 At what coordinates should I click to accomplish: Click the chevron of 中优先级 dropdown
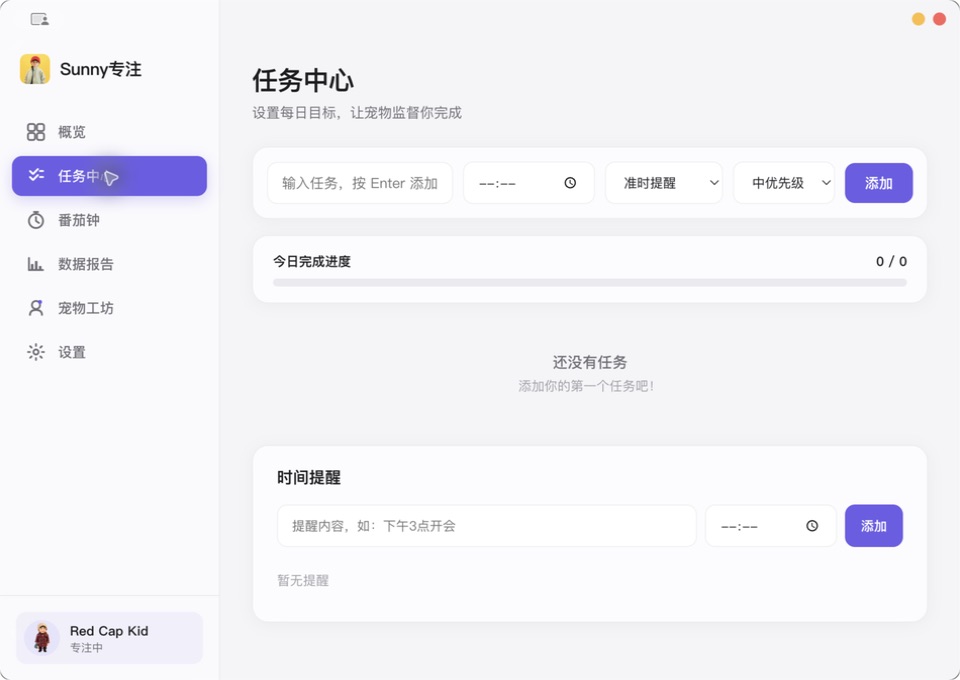pyautogui.click(x=826, y=182)
